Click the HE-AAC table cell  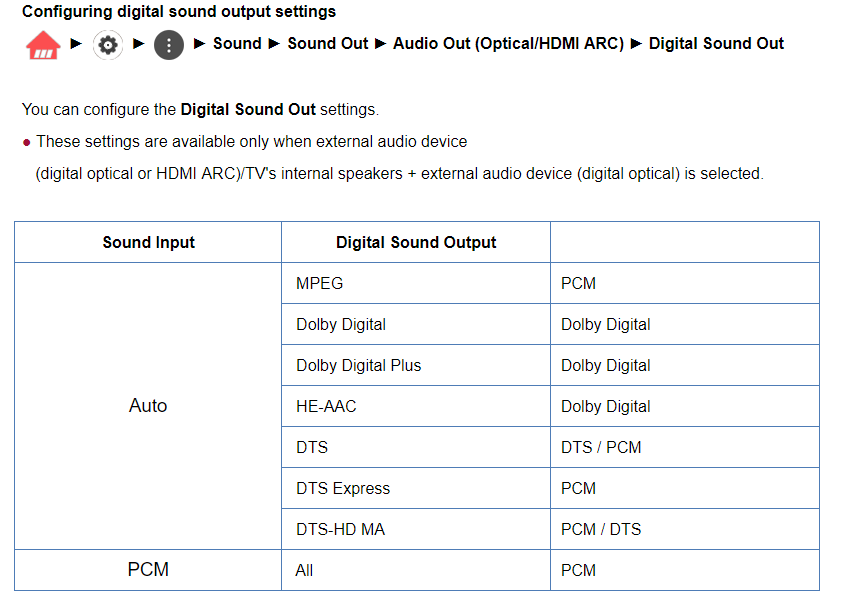click(x=416, y=406)
